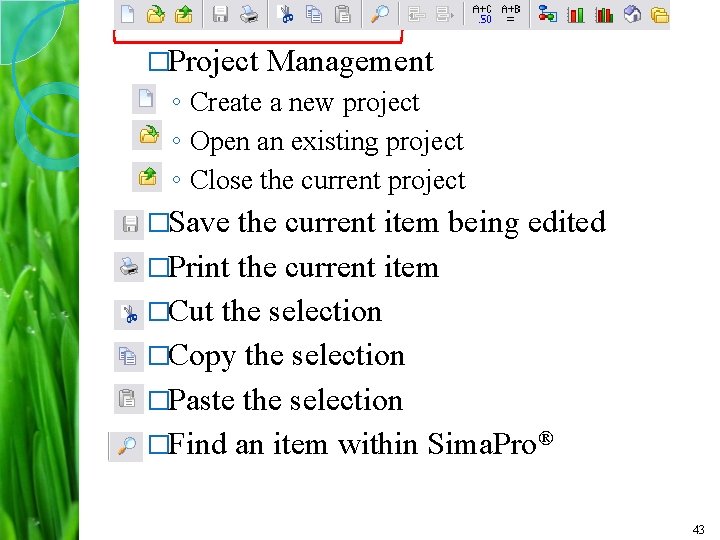
Task: Click the red and green bar chart icon
Action: [604, 14]
